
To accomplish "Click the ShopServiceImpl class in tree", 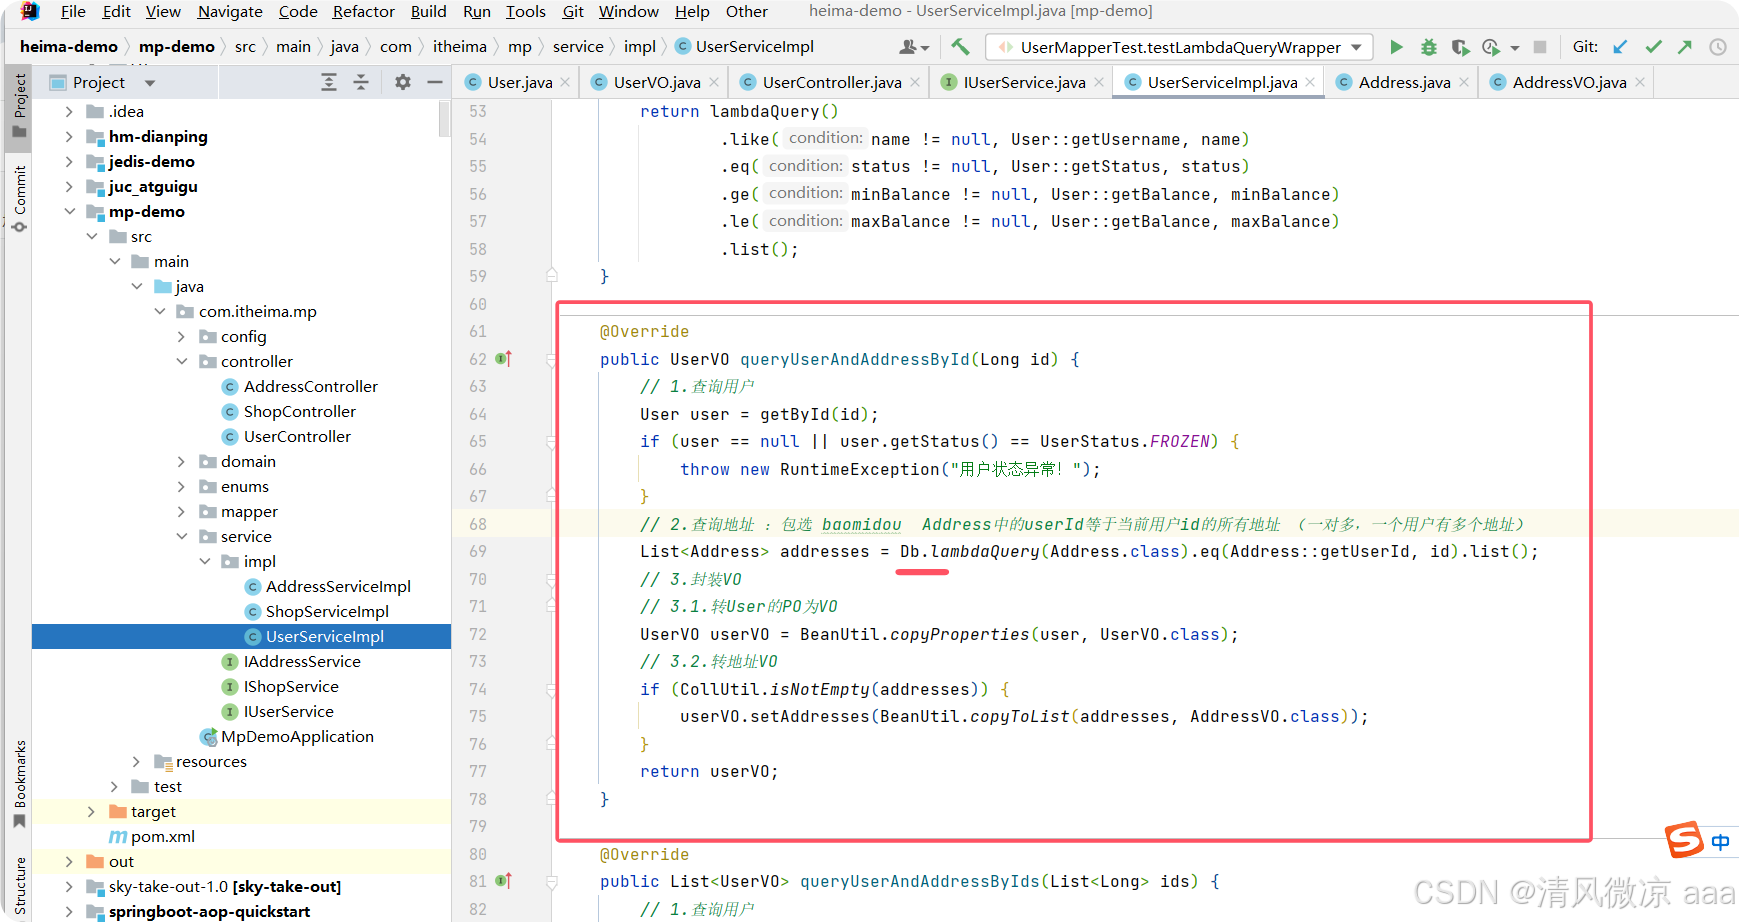I will point(327,612).
